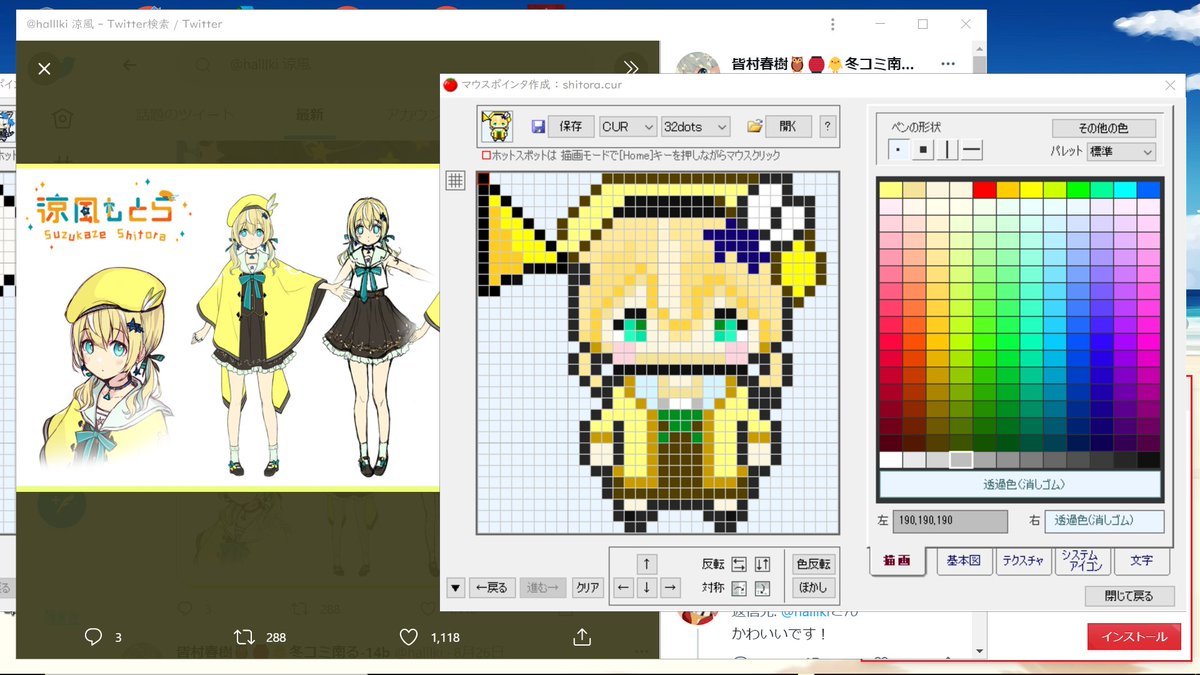Click the 開く open button
The width and height of the screenshot is (1200, 675).
[789, 127]
